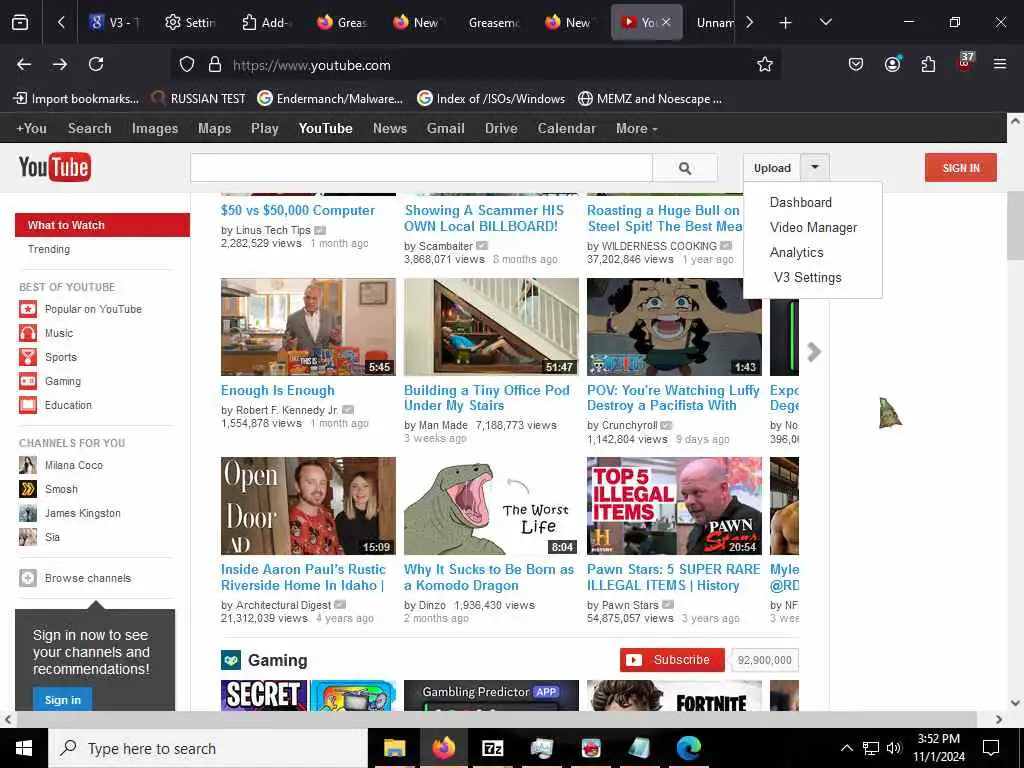The width and height of the screenshot is (1024, 768).
Task: Open Building a Tiny Office Pod thumbnail
Action: tap(491, 327)
